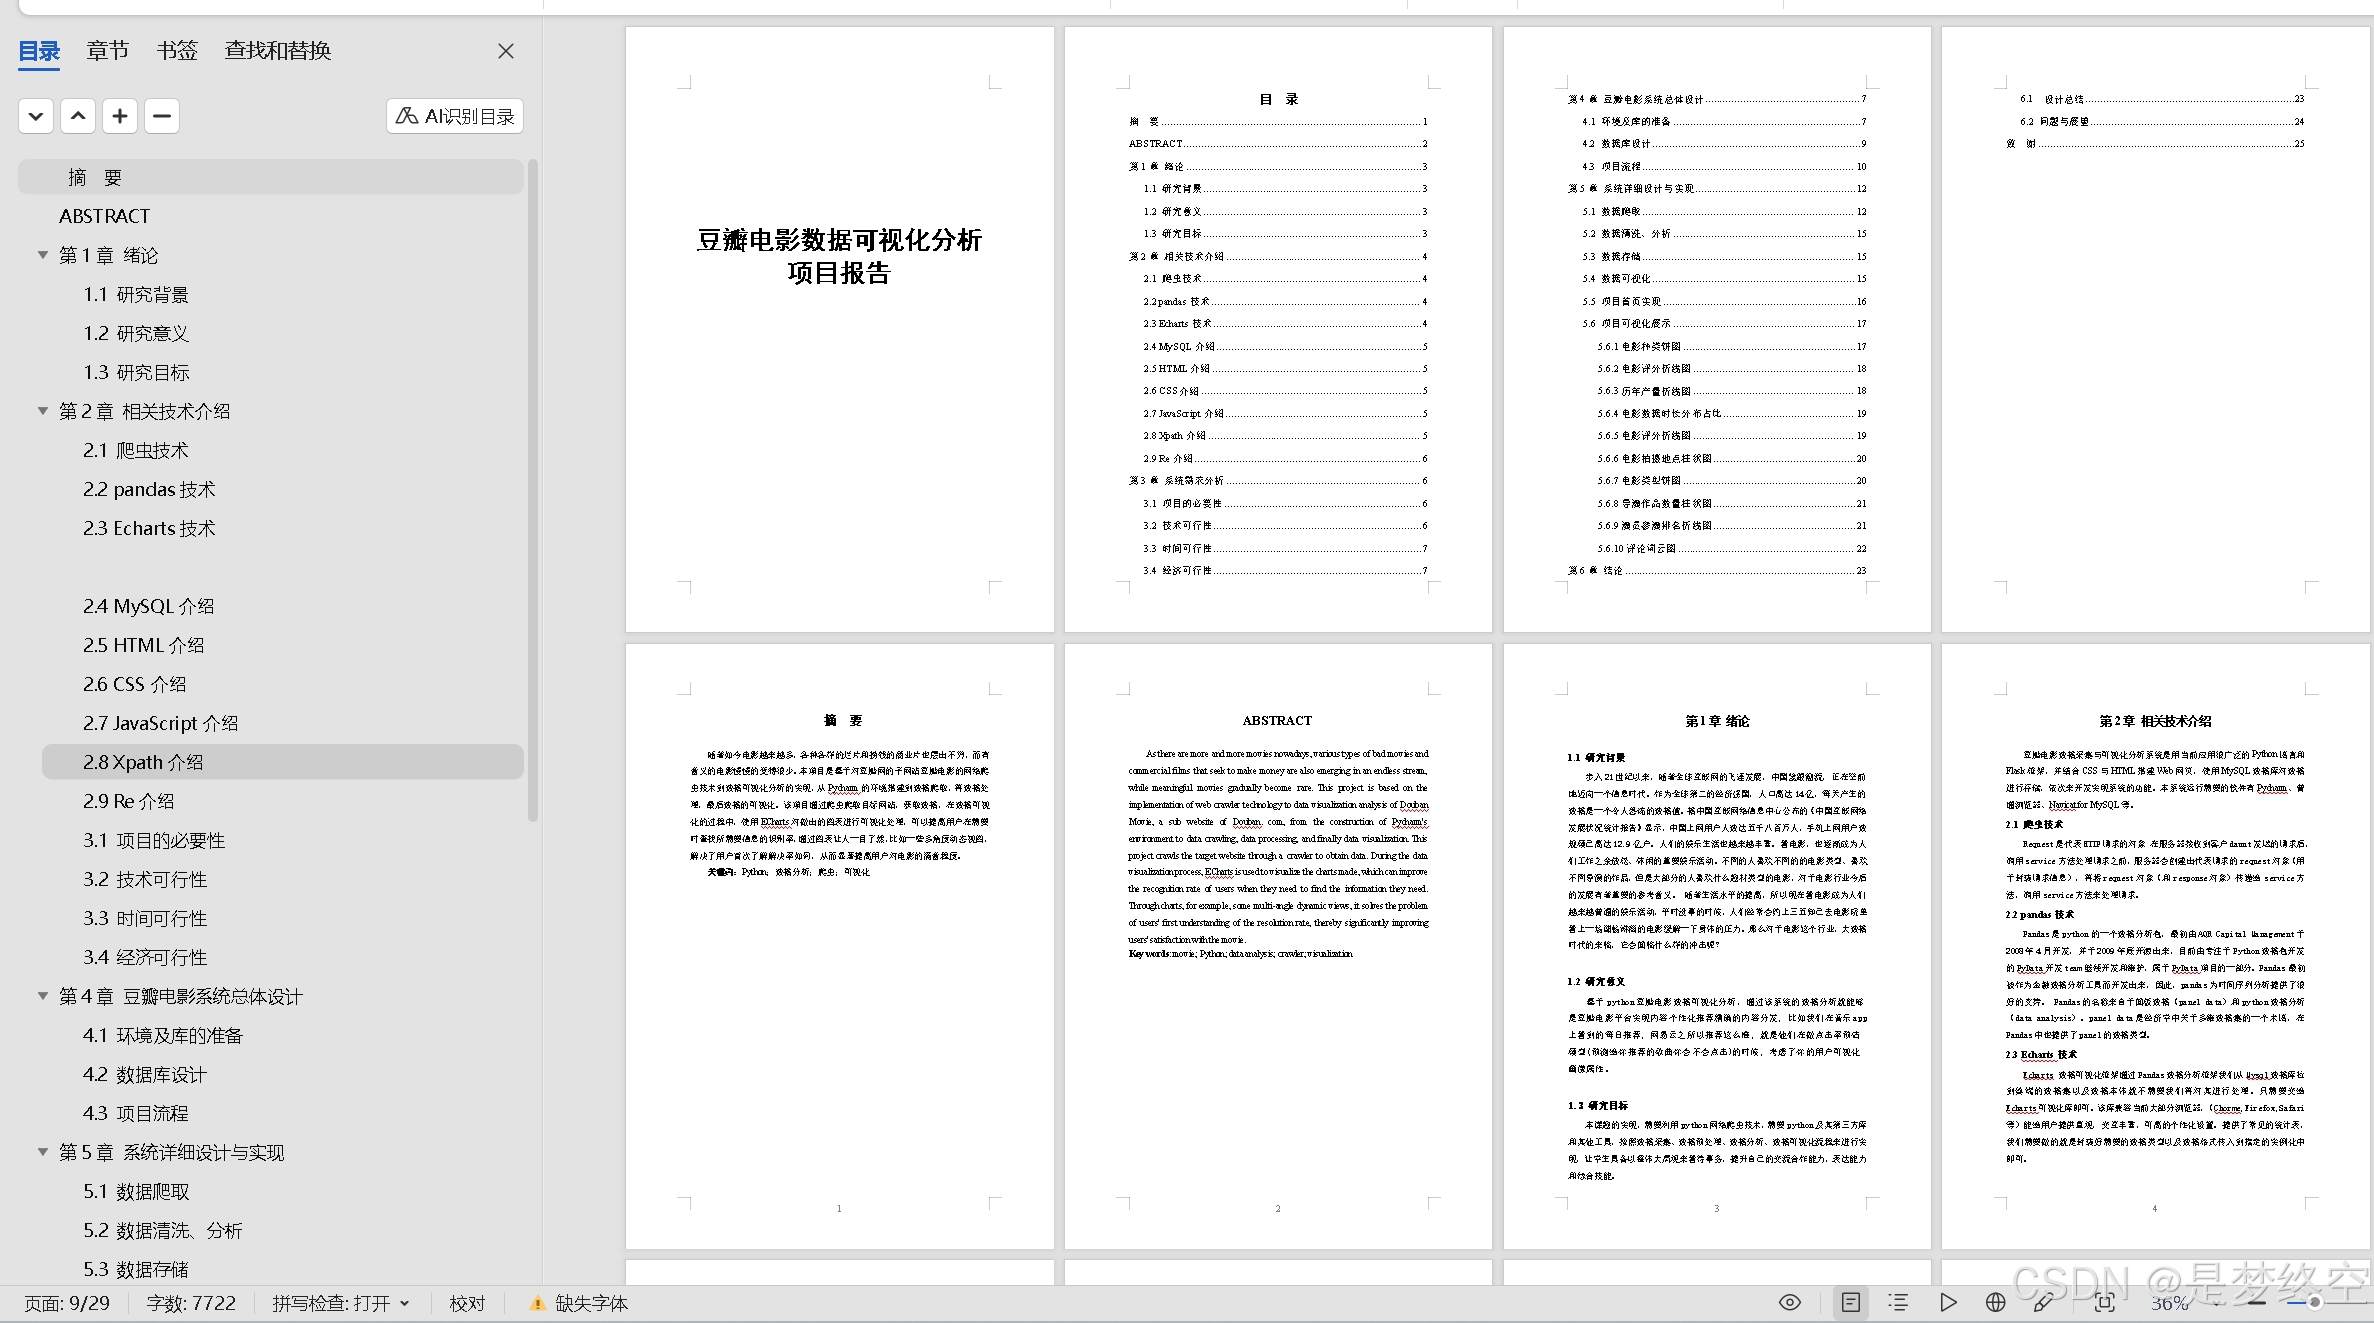Toggle eye-protection mode eye icon
Screen dimensions: 2374x1323
(1790, 1302)
